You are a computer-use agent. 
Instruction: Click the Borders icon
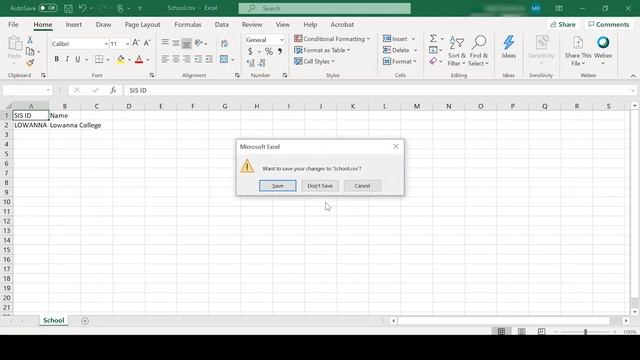[x=99, y=59]
